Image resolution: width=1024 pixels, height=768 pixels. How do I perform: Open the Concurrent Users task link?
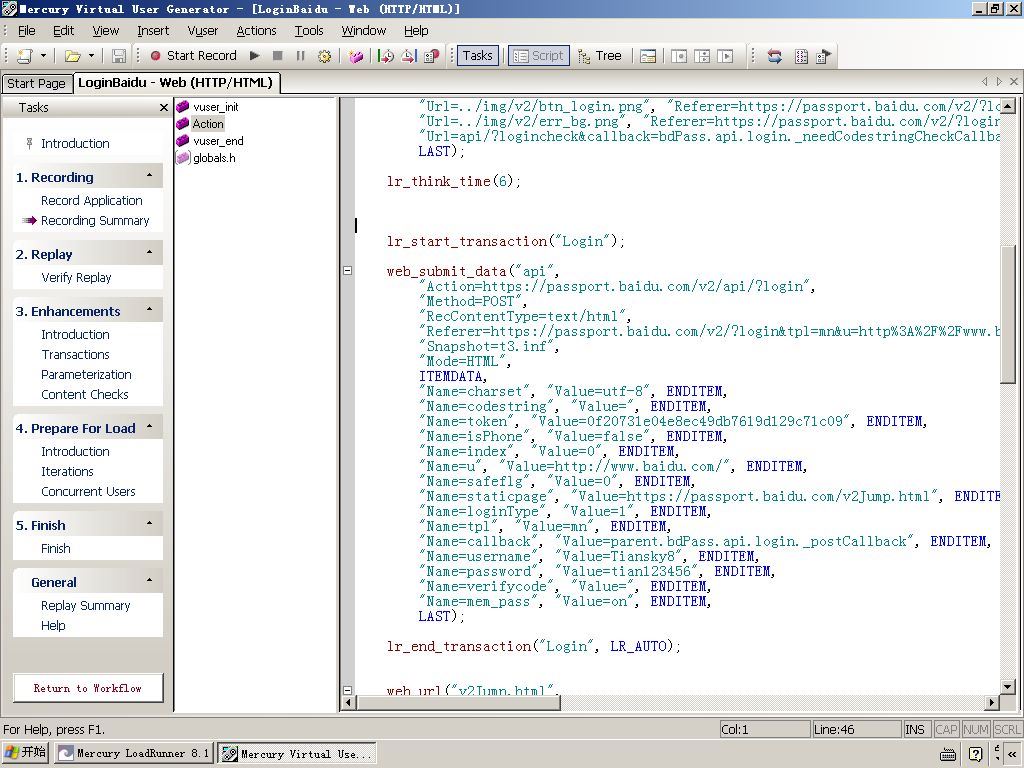coord(88,492)
